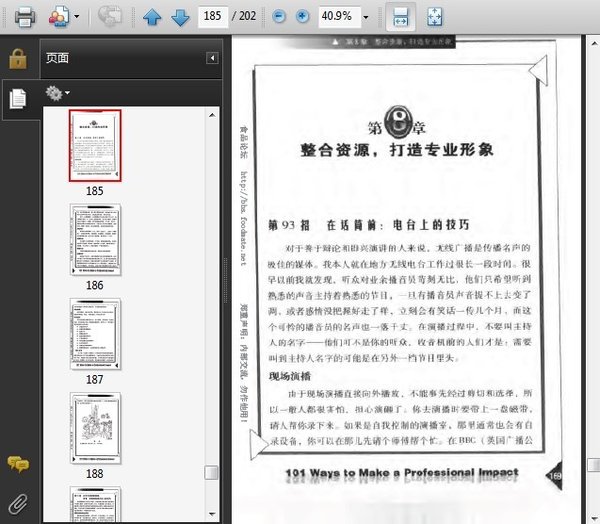The width and height of the screenshot is (600, 524).
Task: Open the security lock panel
Action: click(17, 58)
